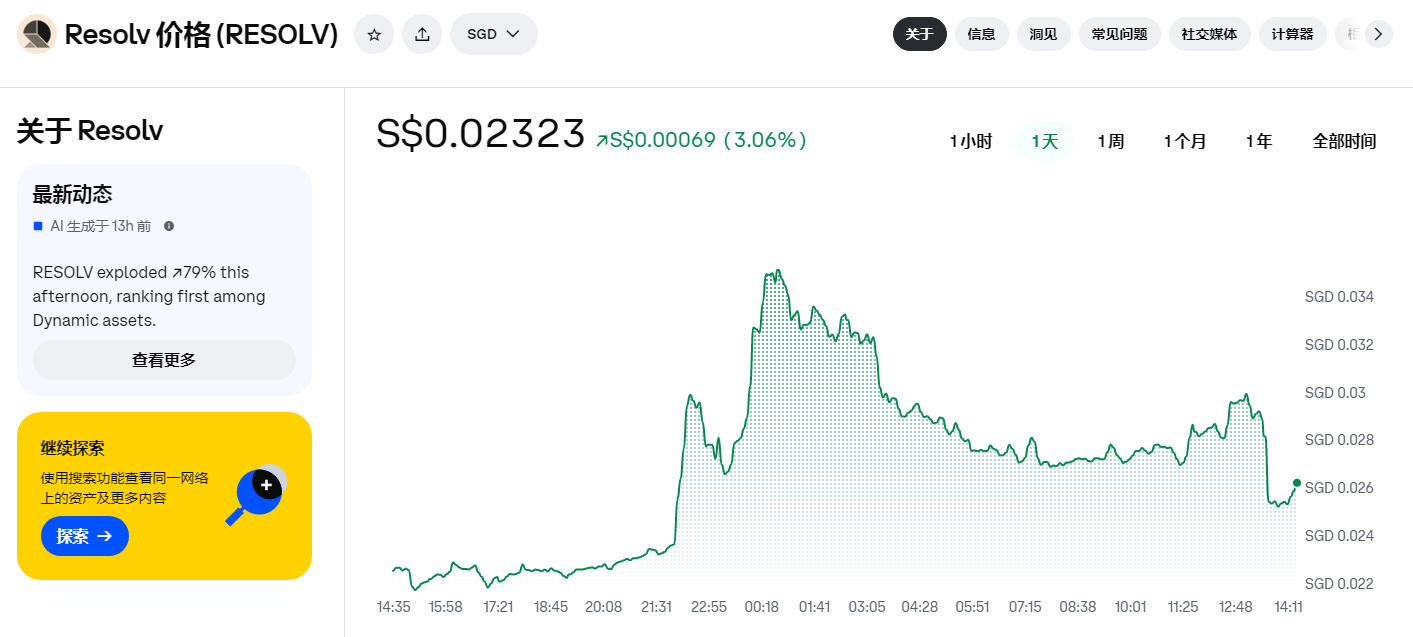Click the 08:38 time axis label
1413x637 pixels.
point(1078,607)
